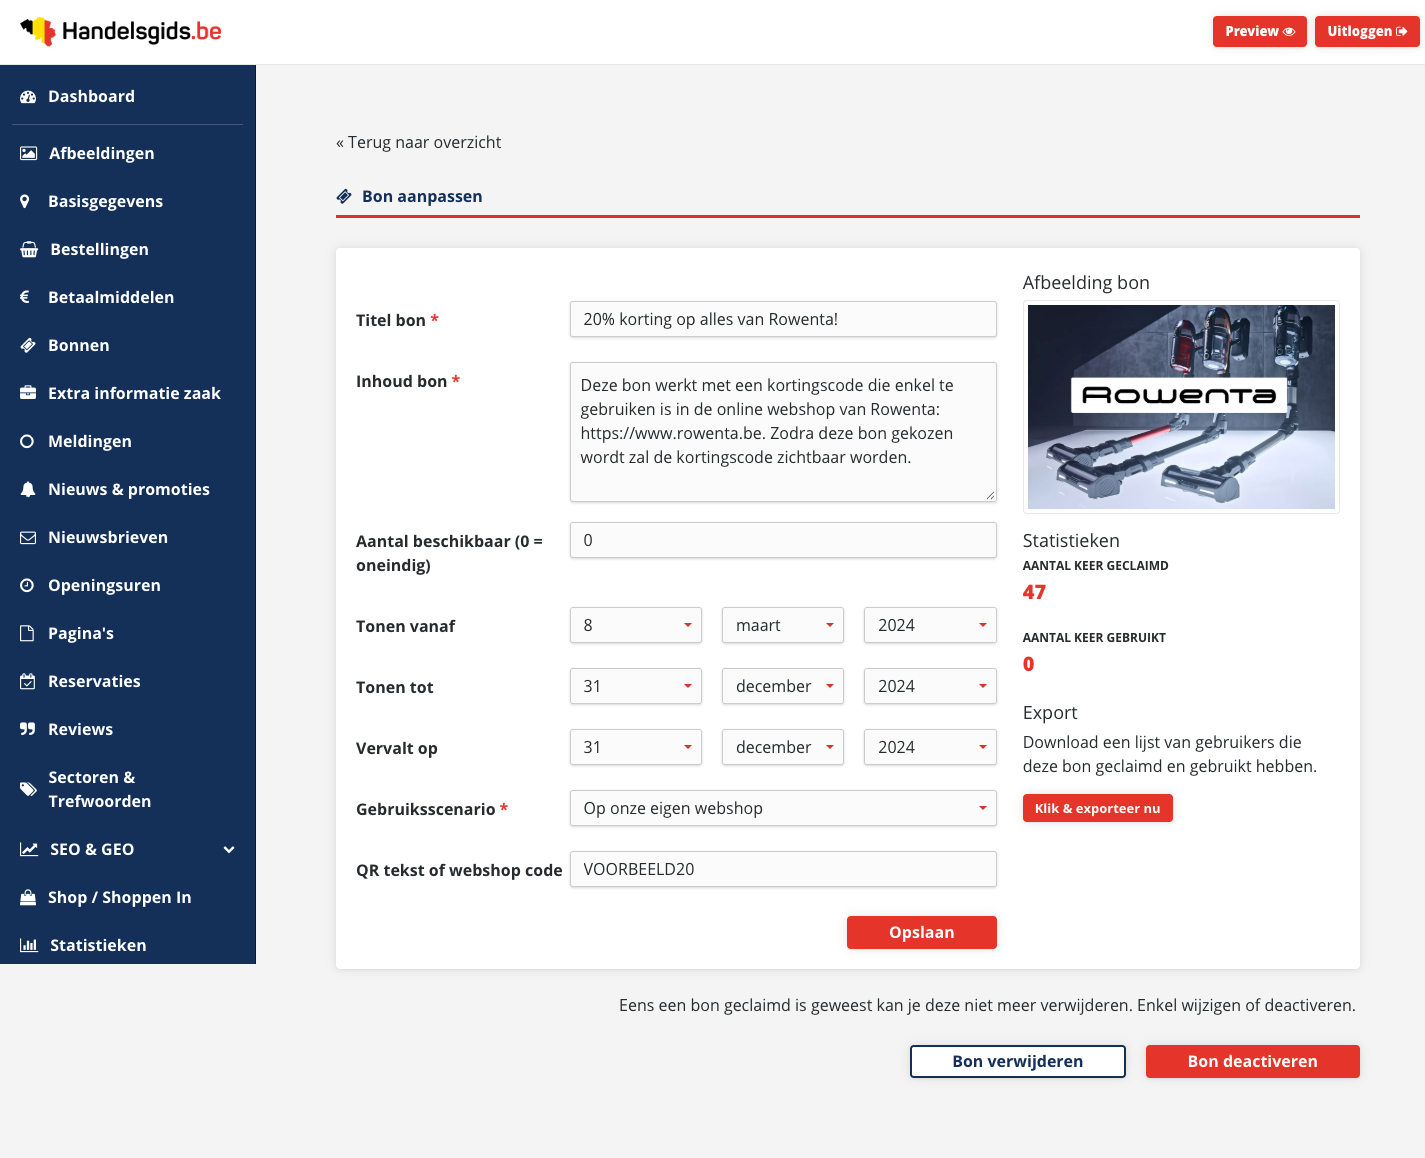
Task: Click the Opslaan button
Action: (x=922, y=932)
